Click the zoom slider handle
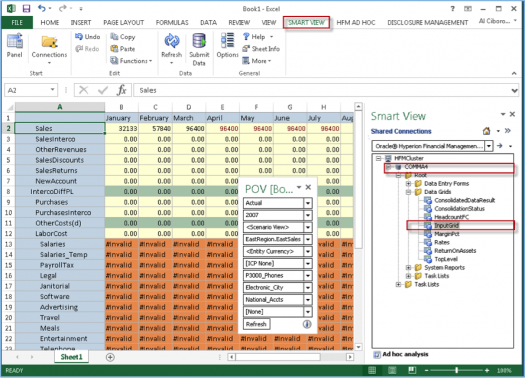The height and width of the screenshot is (378, 525). click(456, 370)
